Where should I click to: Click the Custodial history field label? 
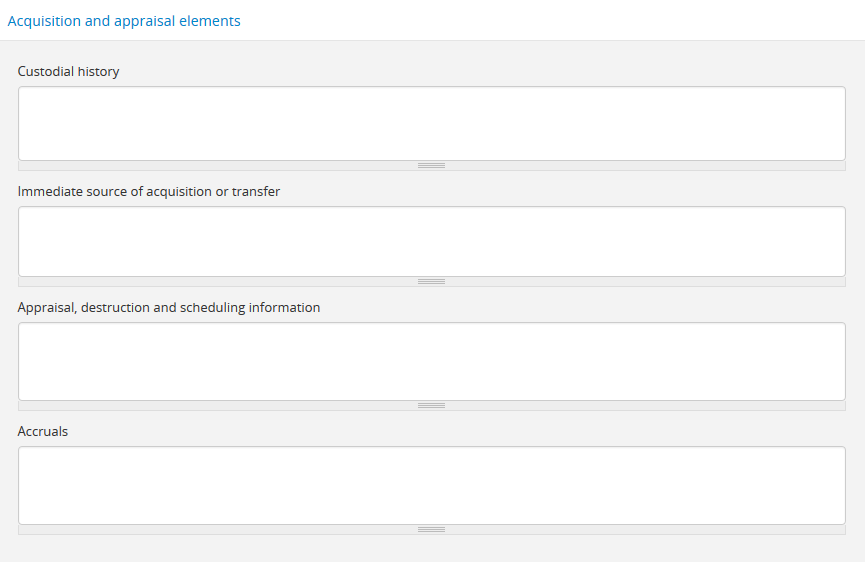68,72
